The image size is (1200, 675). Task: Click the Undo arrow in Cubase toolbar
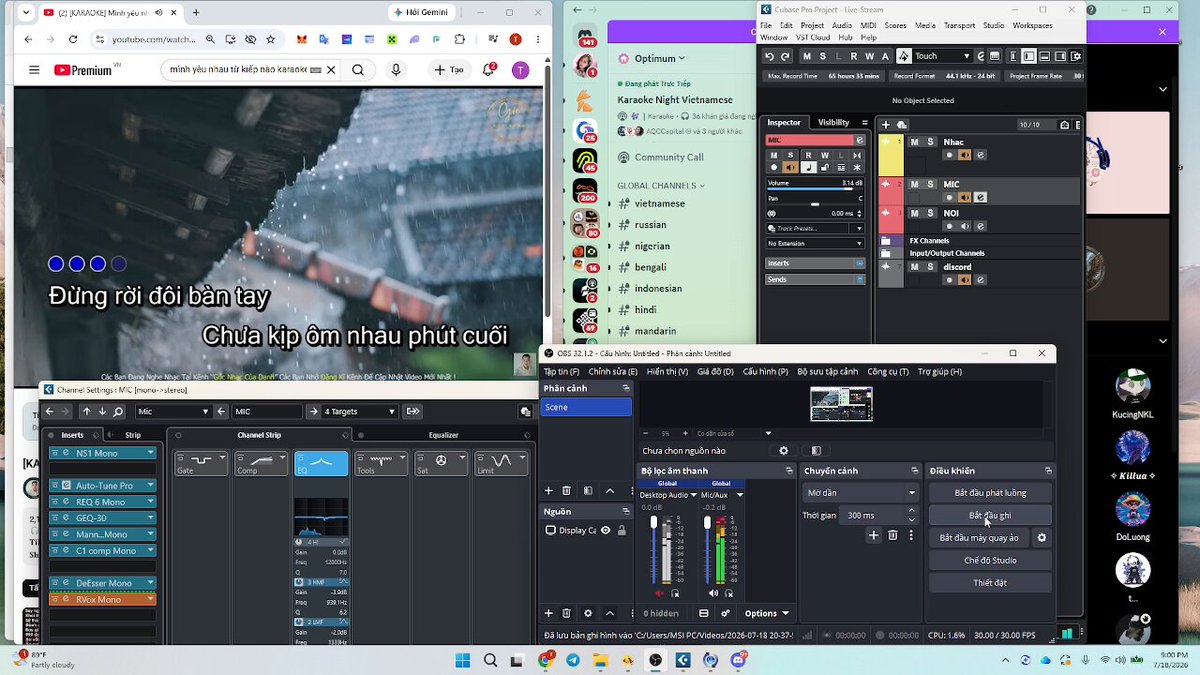pyautogui.click(x=768, y=56)
